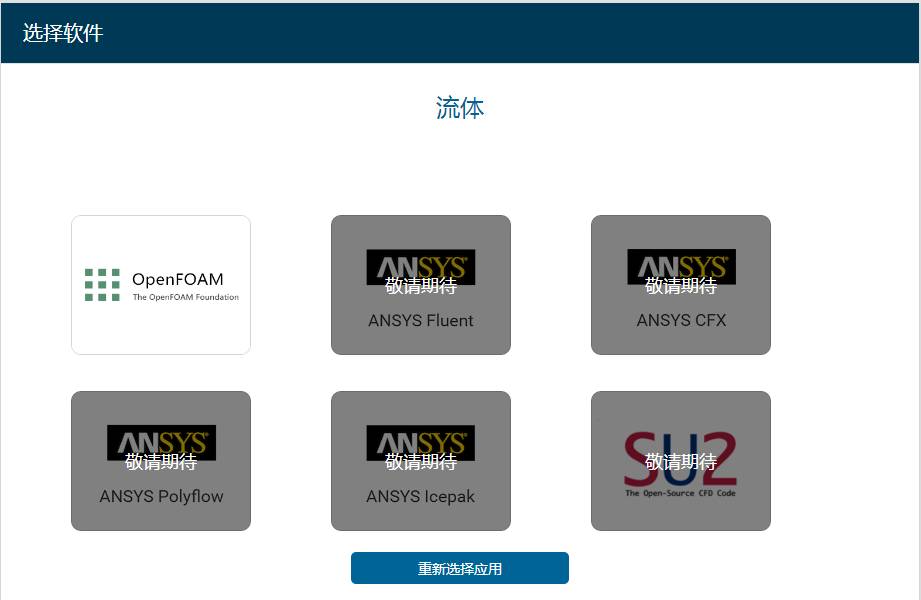The width and height of the screenshot is (921, 600).
Task: Pick the ANSYS Polyflow card
Action: (161, 461)
